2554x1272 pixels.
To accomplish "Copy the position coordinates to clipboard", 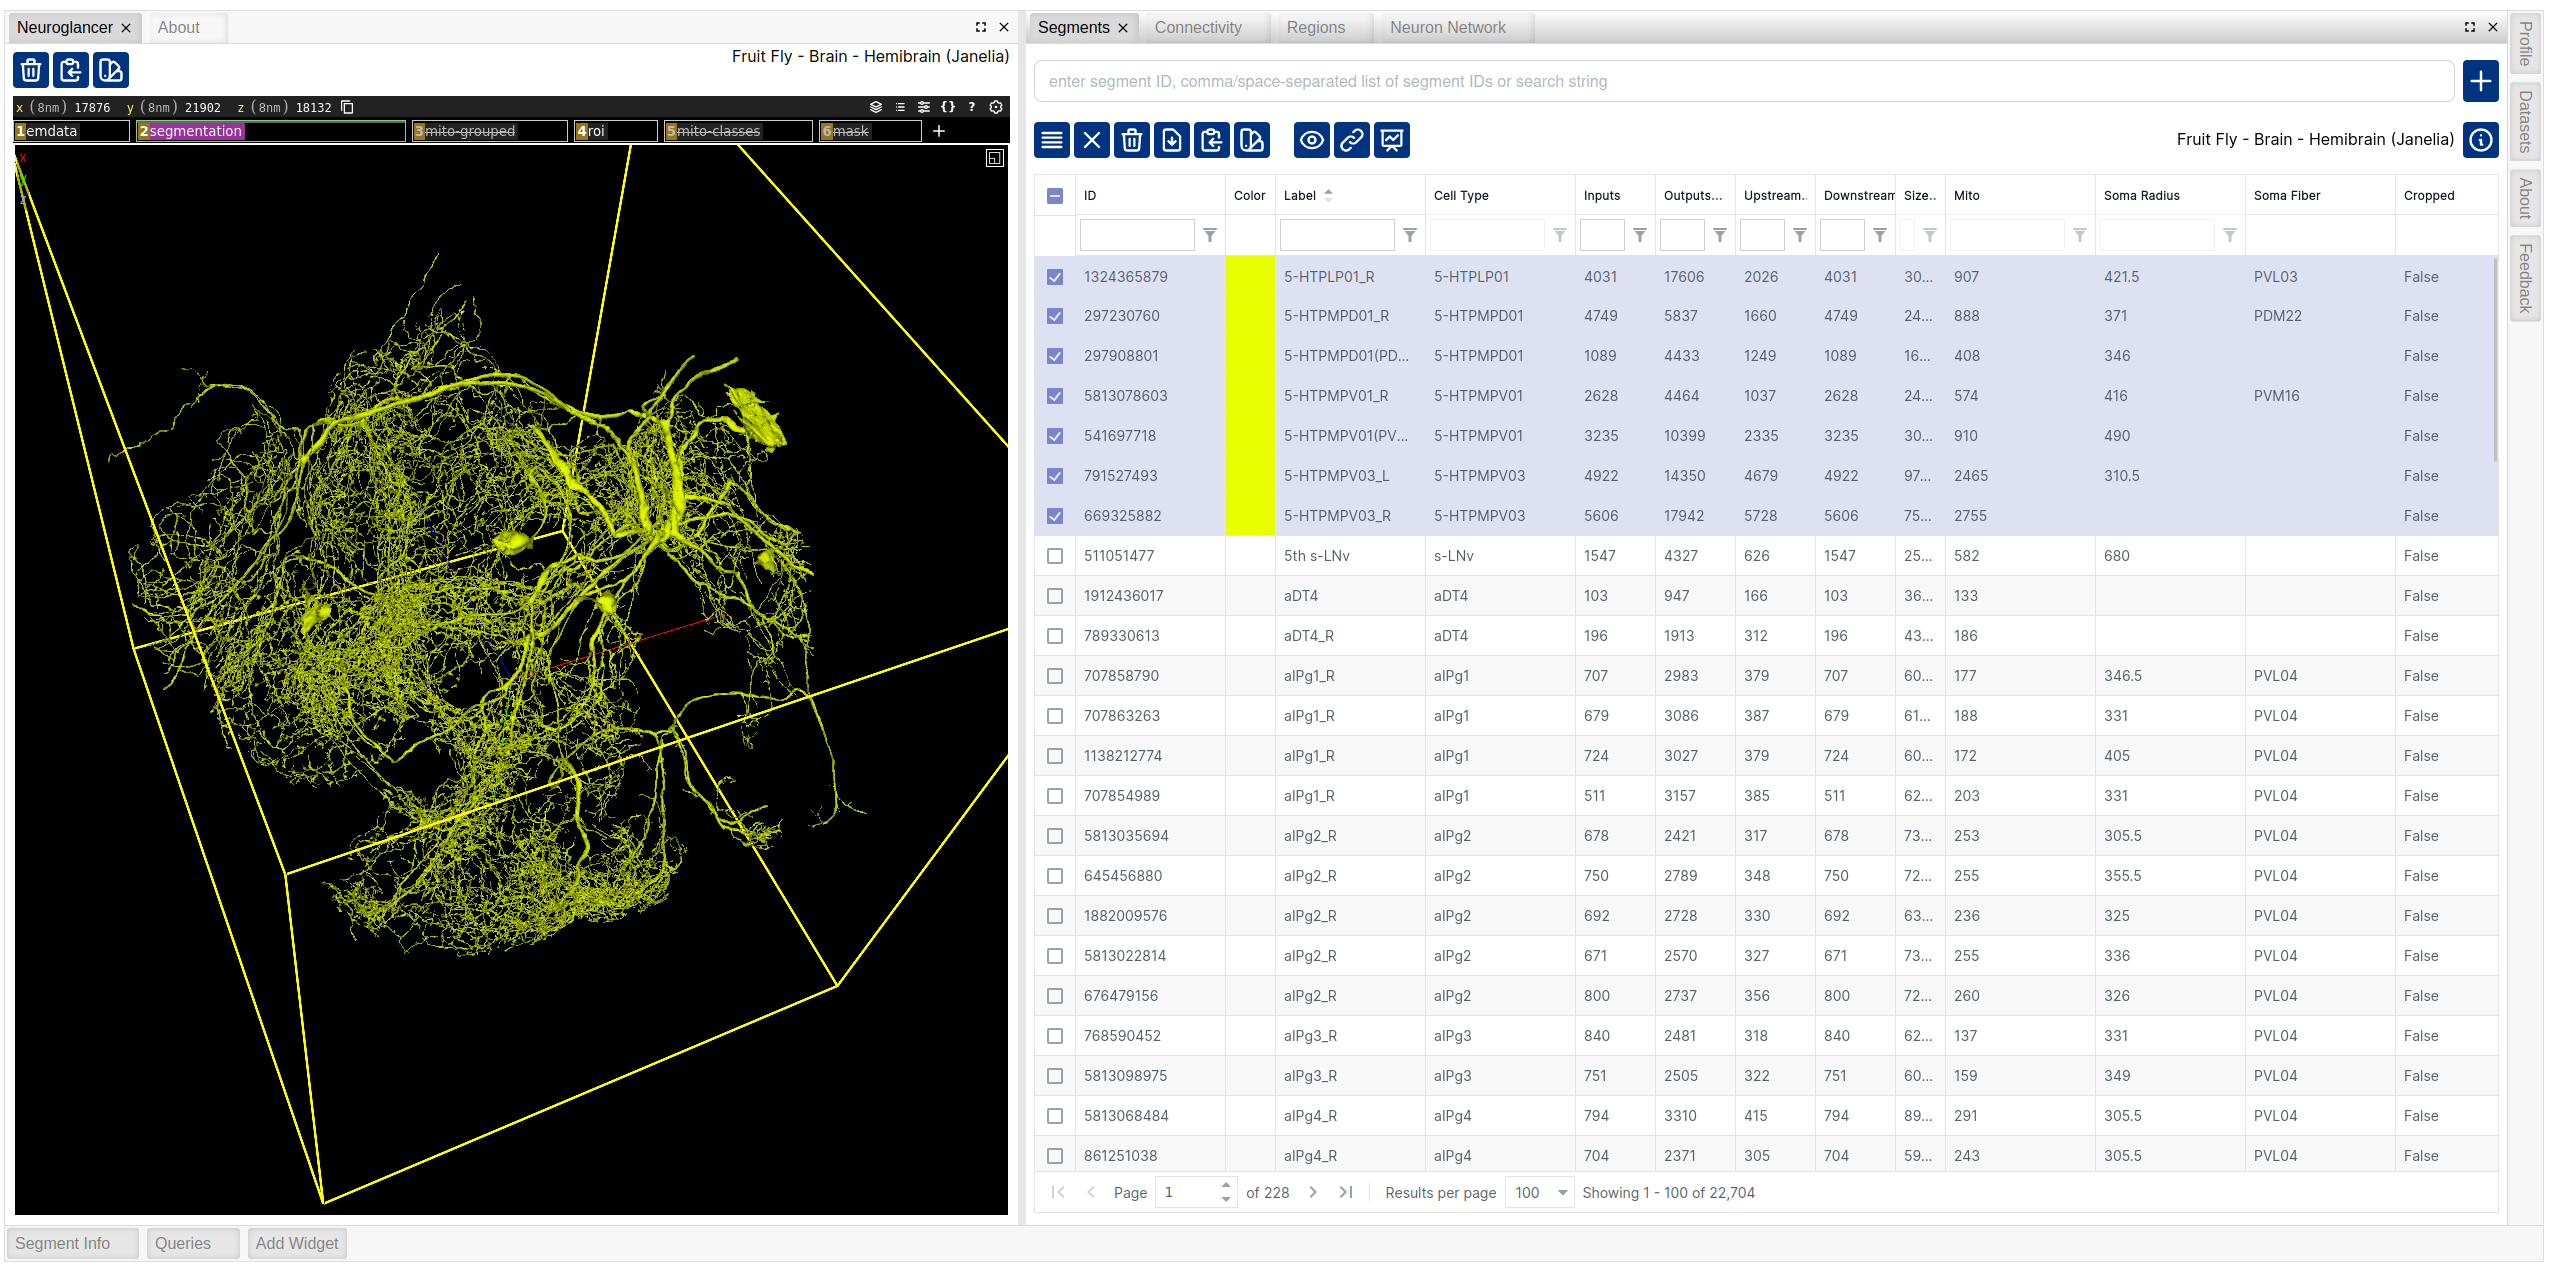I will 348,107.
